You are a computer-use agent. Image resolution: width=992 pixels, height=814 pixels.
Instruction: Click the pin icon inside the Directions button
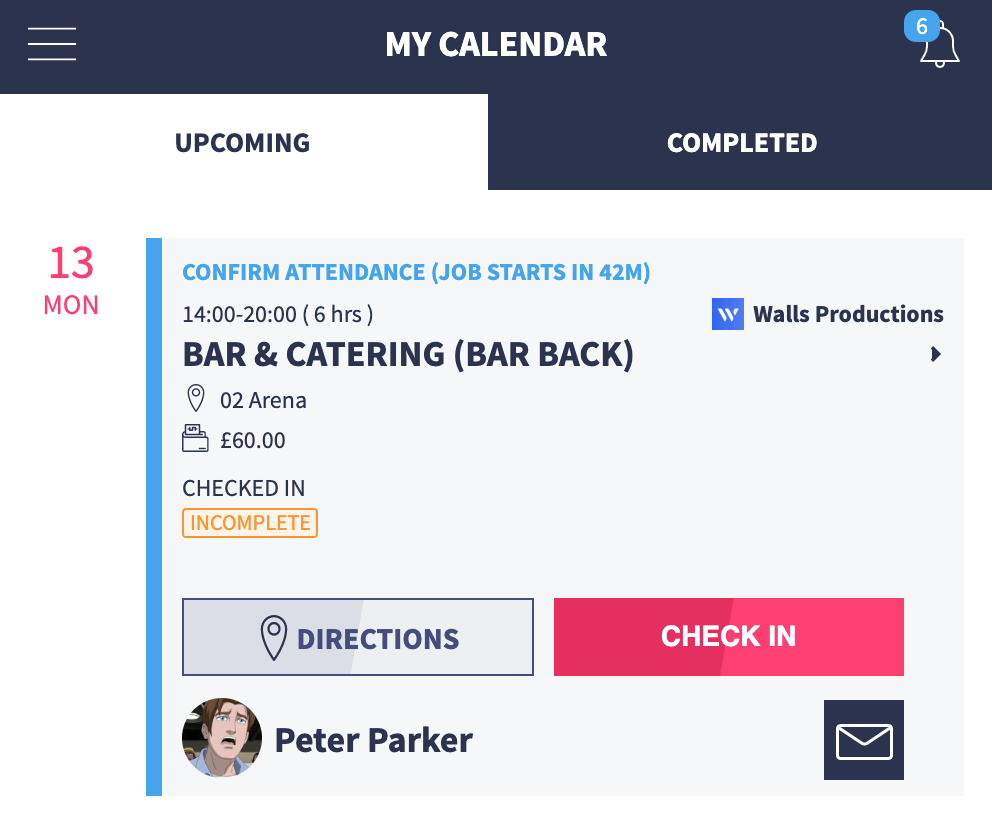[x=274, y=638]
